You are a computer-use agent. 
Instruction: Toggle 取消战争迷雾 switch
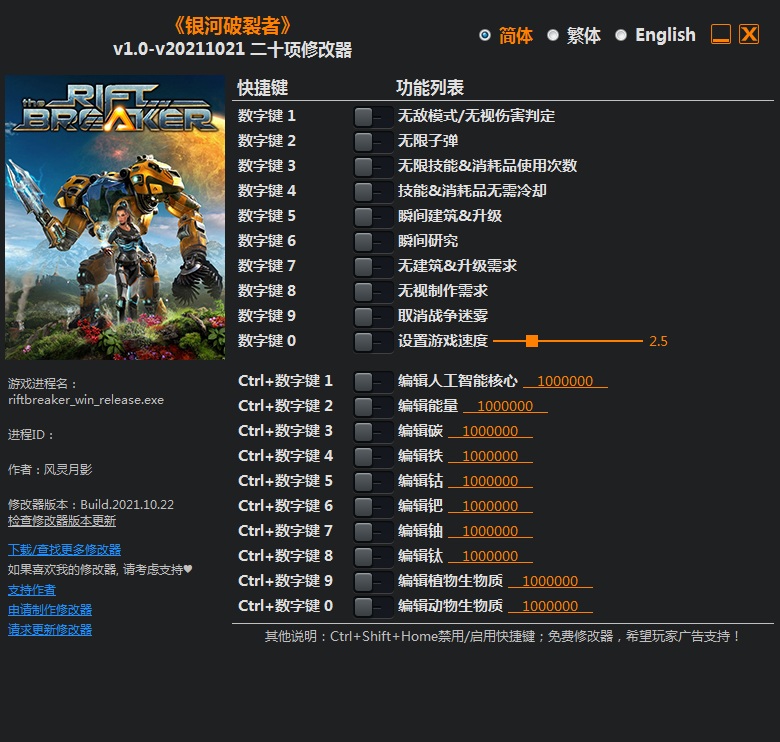pos(372,316)
